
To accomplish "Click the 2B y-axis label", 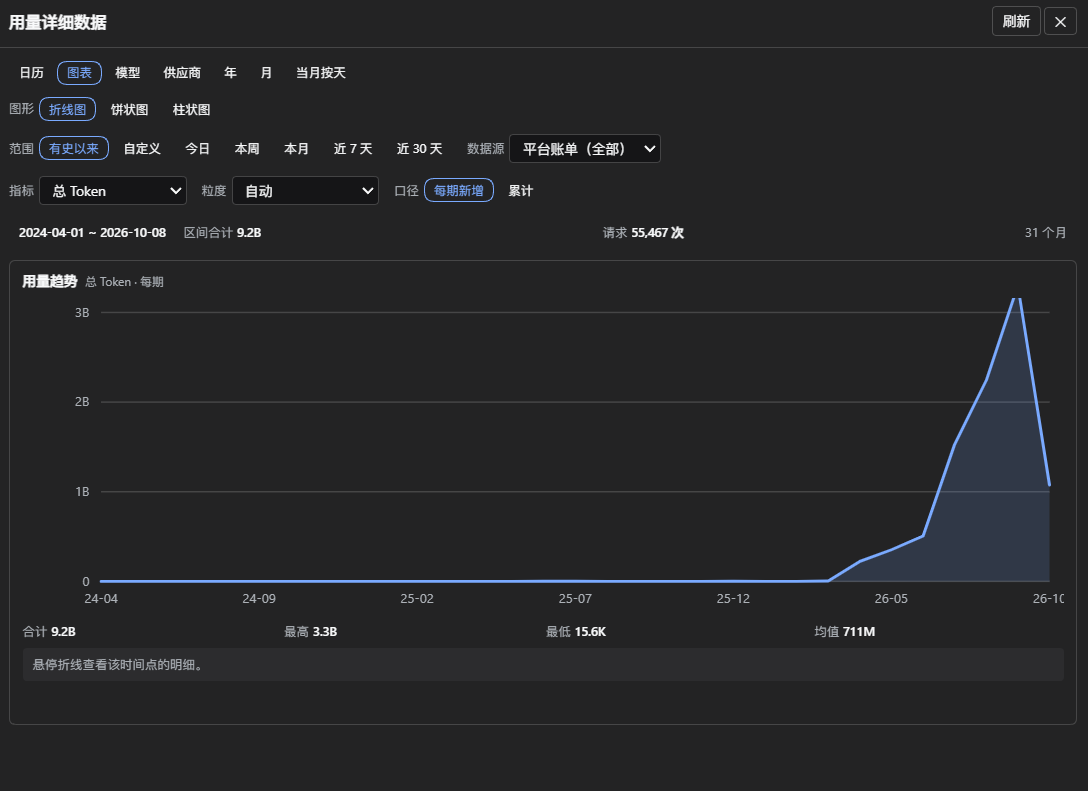I will tap(82, 402).
